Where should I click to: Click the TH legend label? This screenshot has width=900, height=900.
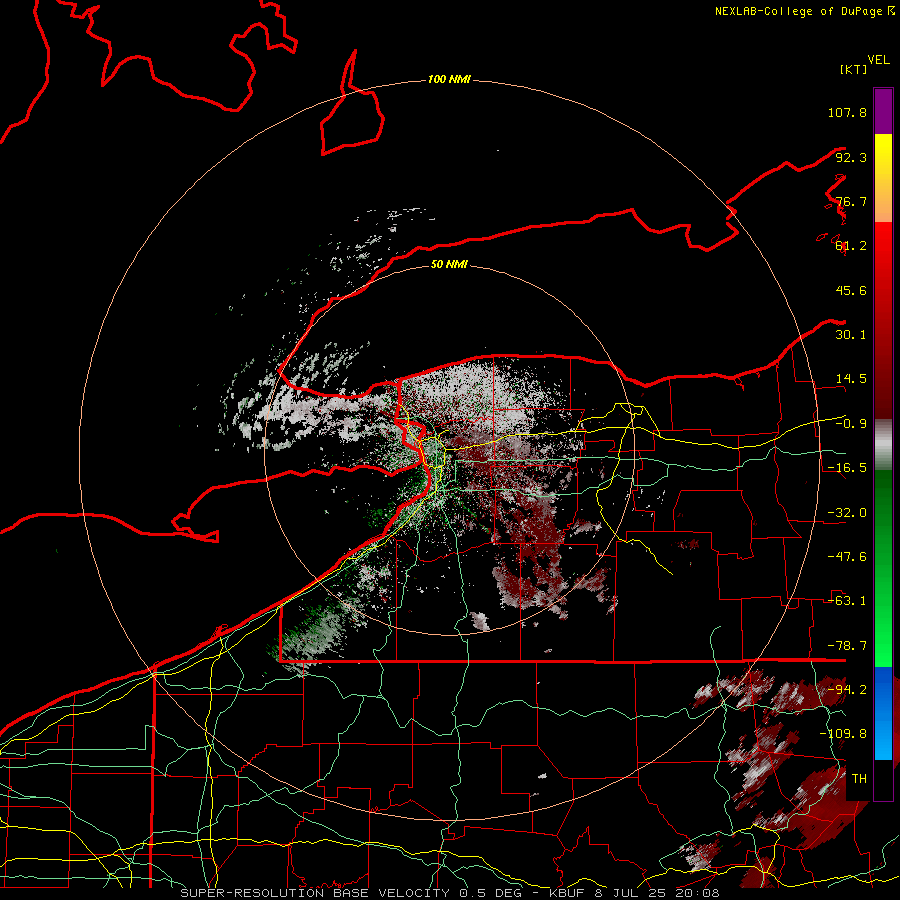[x=859, y=779]
